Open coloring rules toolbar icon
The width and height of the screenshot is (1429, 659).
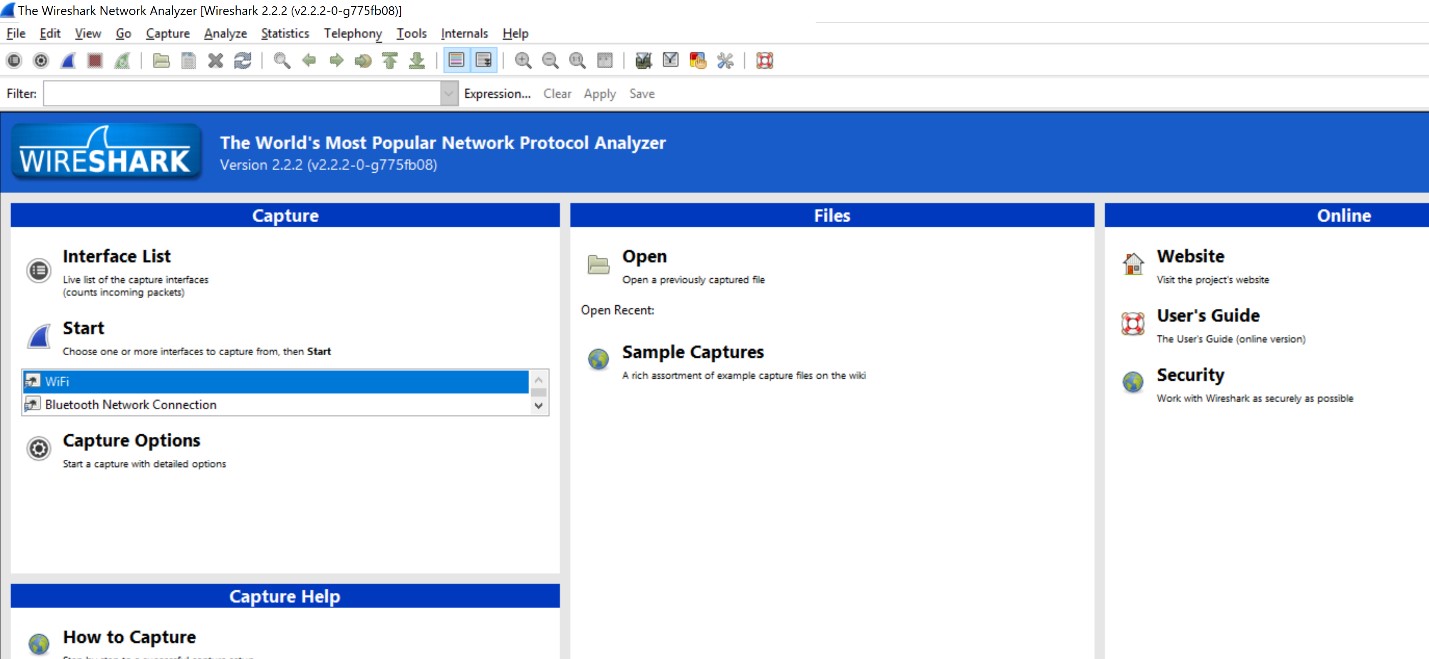[698, 61]
